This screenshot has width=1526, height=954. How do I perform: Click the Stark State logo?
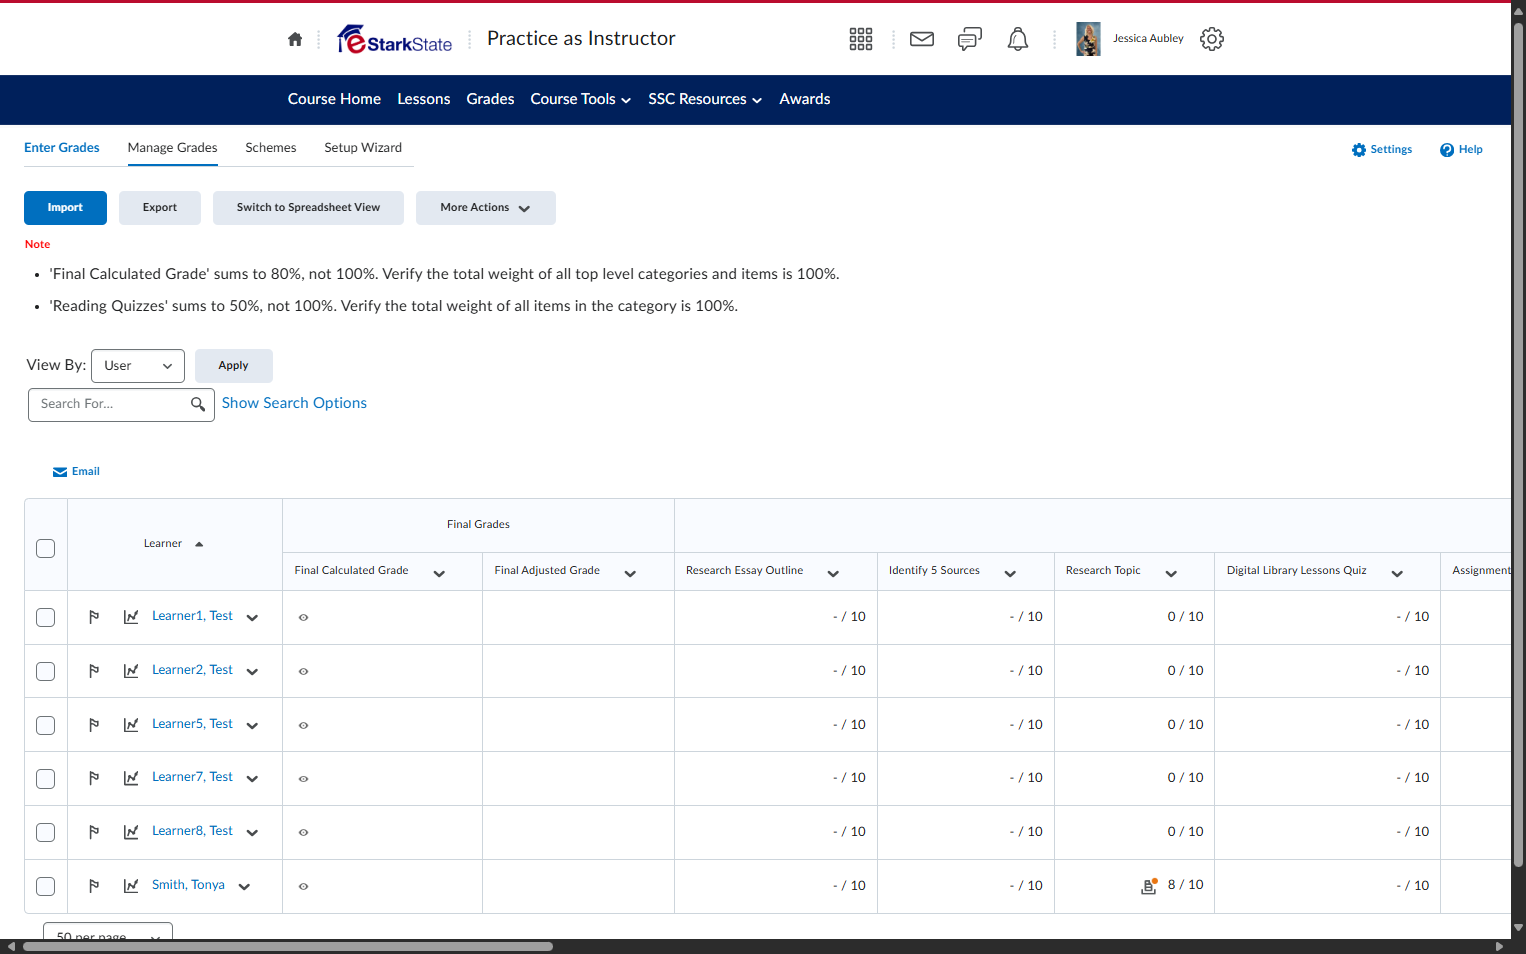click(x=395, y=39)
